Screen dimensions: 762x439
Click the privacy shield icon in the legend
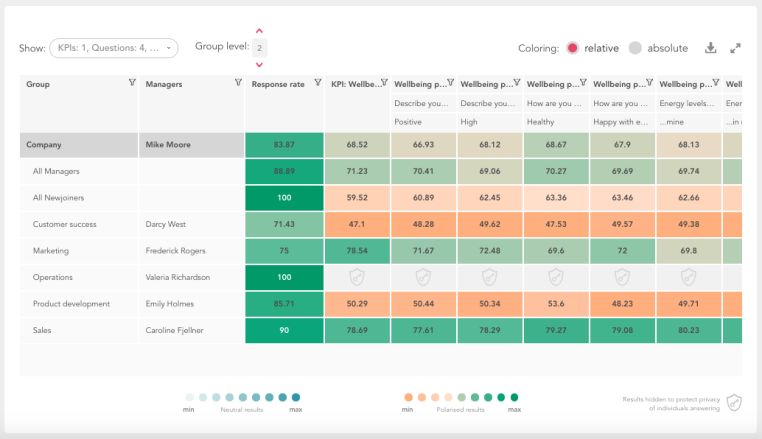[734, 403]
